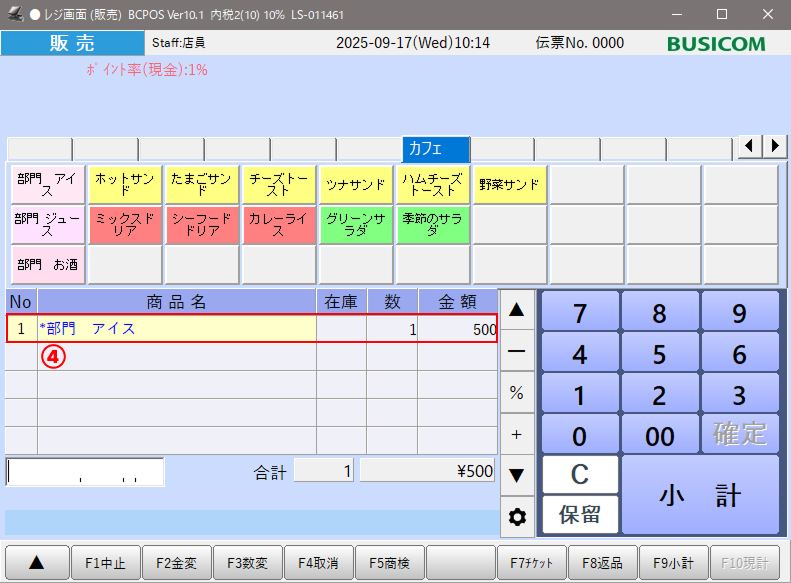Select the カフェ category tab
This screenshot has height=583, width=791.
pyautogui.click(x=435, y=149)
